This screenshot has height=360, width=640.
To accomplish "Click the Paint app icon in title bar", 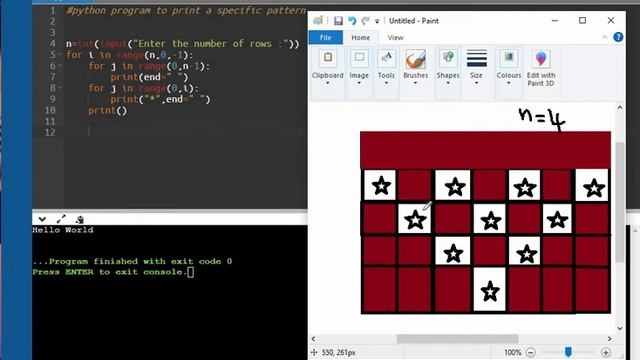I will tap(318, 21).
